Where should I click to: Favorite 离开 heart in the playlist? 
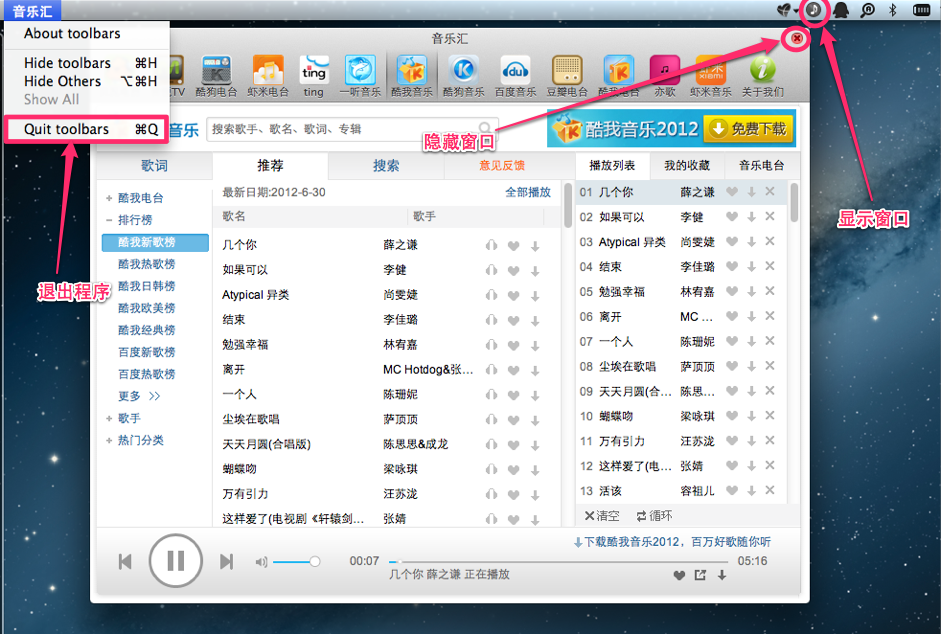point(732,317)
